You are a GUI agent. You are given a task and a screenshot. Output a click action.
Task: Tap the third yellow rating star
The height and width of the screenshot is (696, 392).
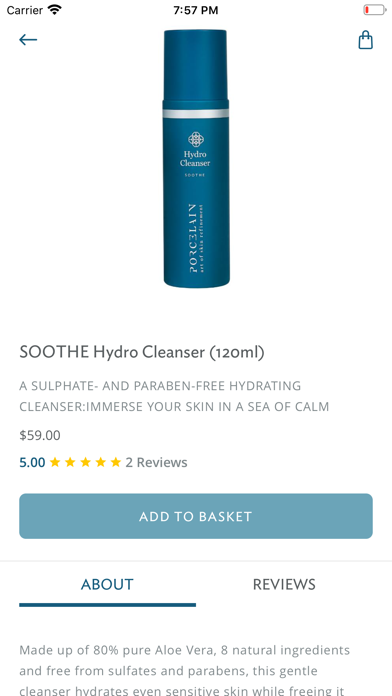[x=85, y=463]
